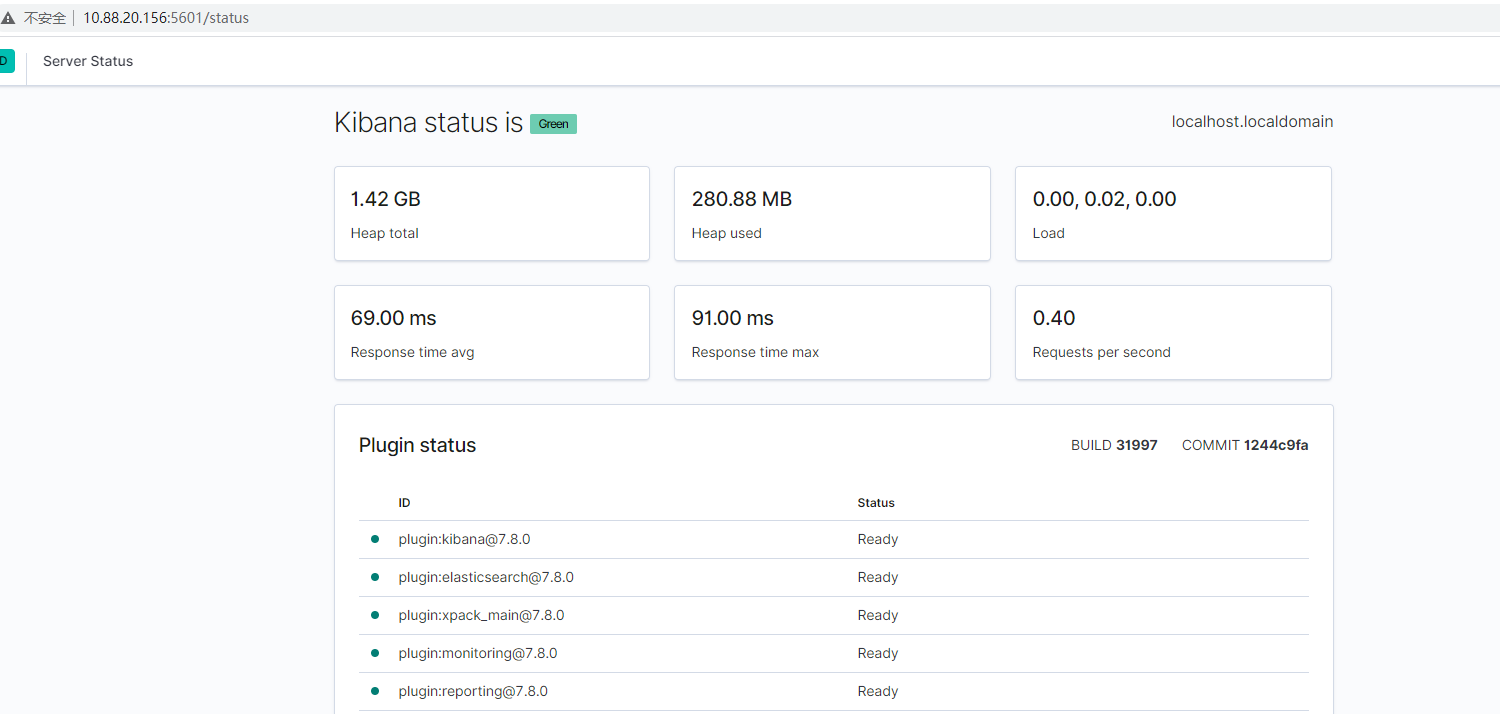Click the Green status badge
This screenshot has width=1500, height=714.
pos(553,124)
